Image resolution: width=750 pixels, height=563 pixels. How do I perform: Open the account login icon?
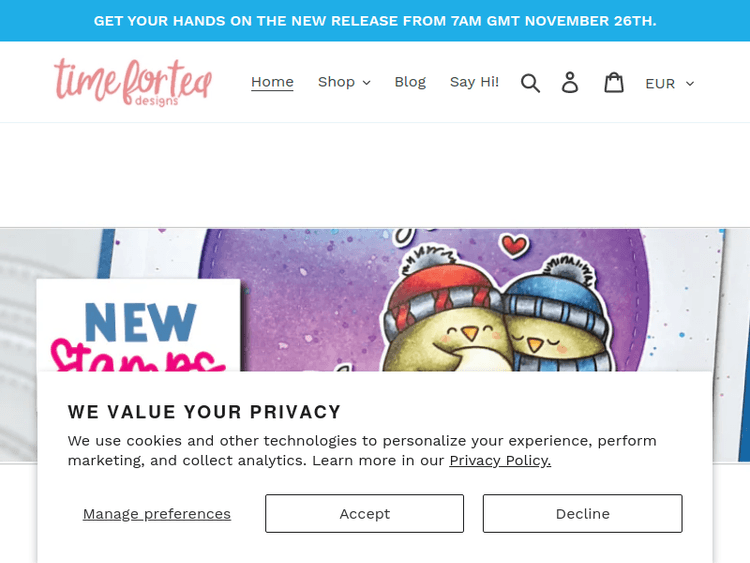pos(570,83)
